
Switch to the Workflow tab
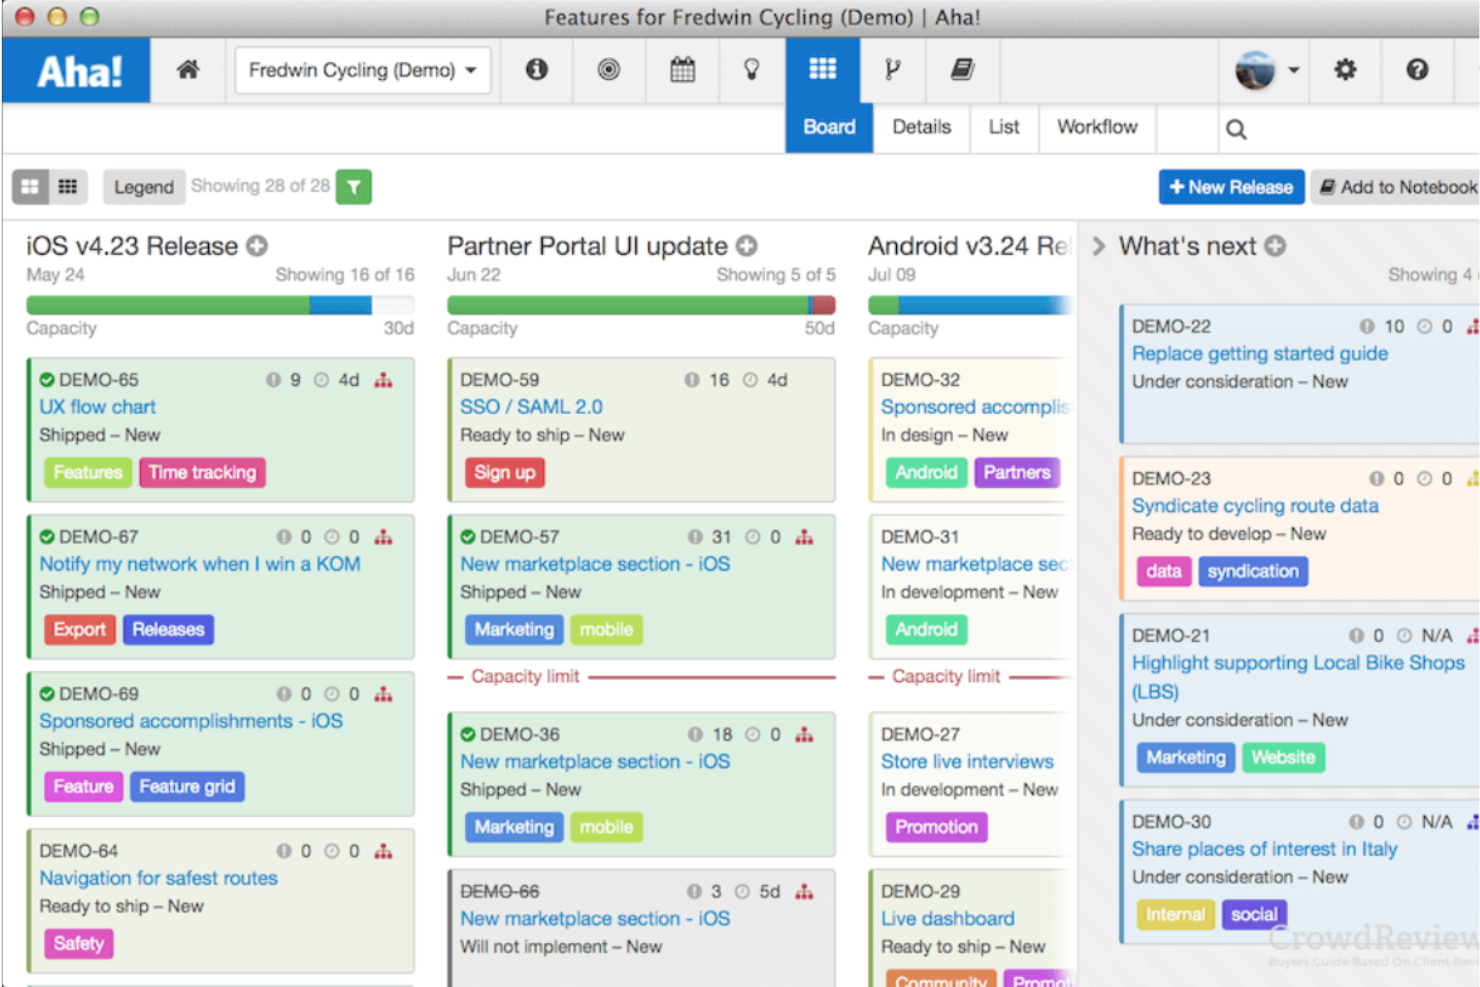[1097, 127]
